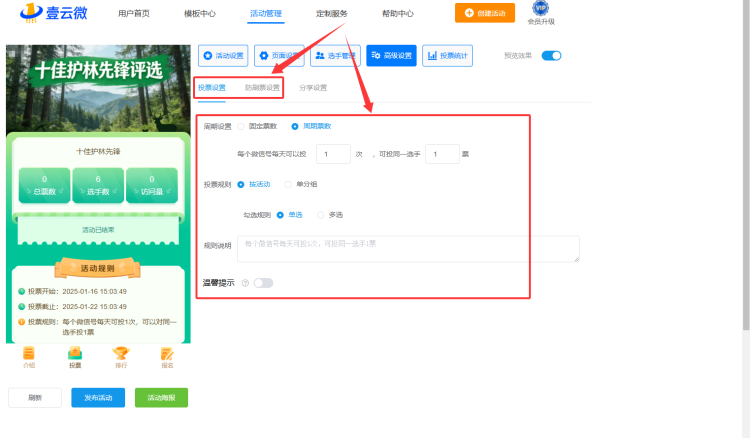Open 选手管理 toolbar button
Image resolution: width=750 pixels, height=438 pixels.
click(335, 55)
